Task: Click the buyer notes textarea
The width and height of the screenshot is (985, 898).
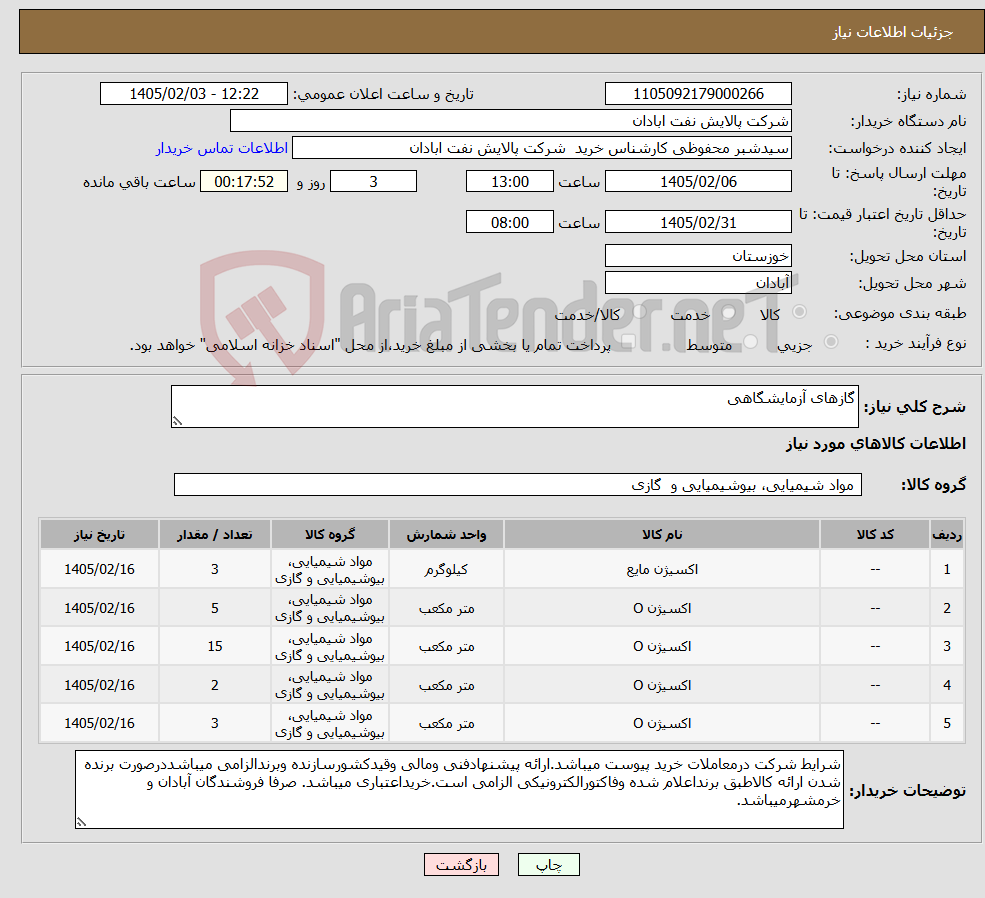Action: tap(459, 789)
